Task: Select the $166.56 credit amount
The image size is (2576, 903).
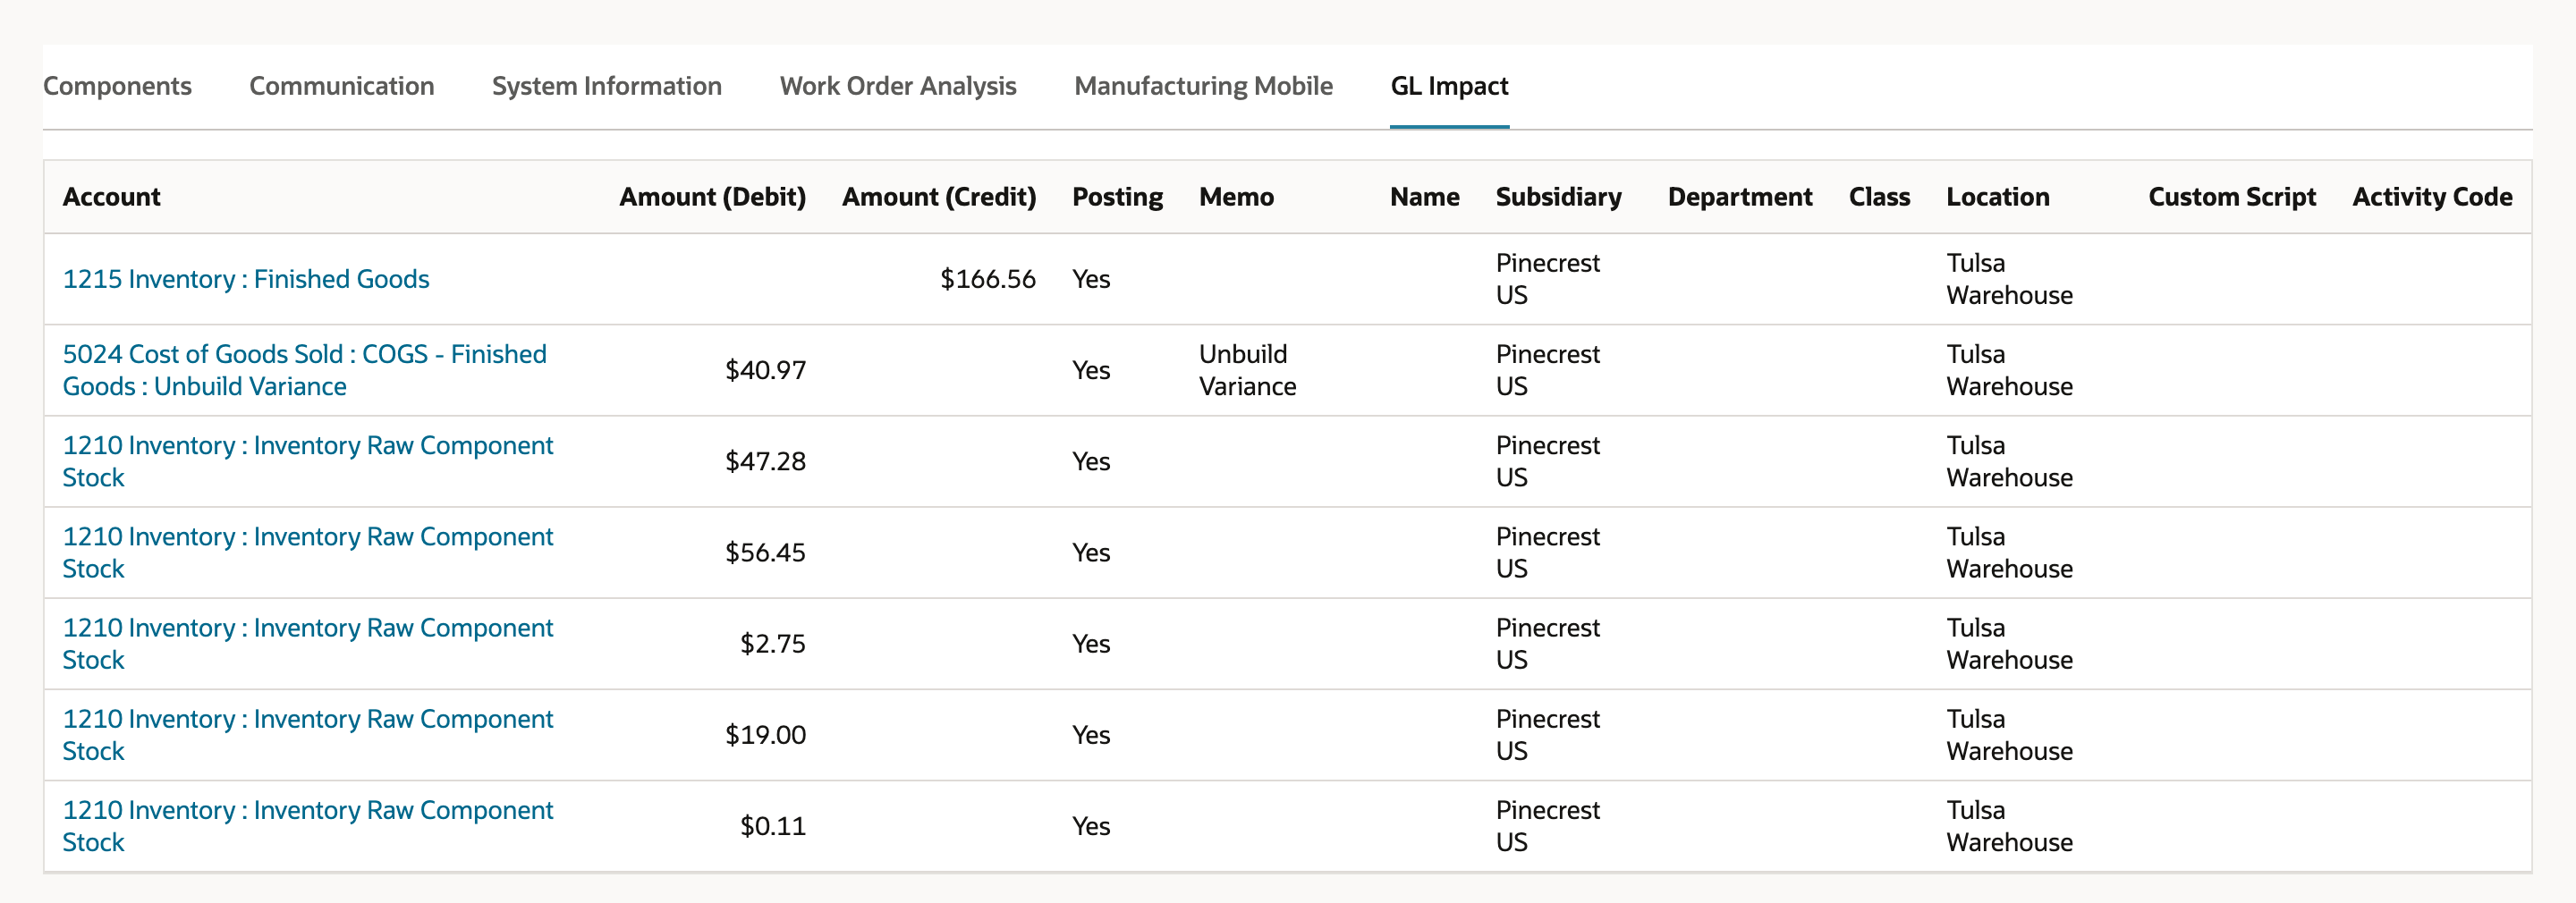Action: click(987, 279)
